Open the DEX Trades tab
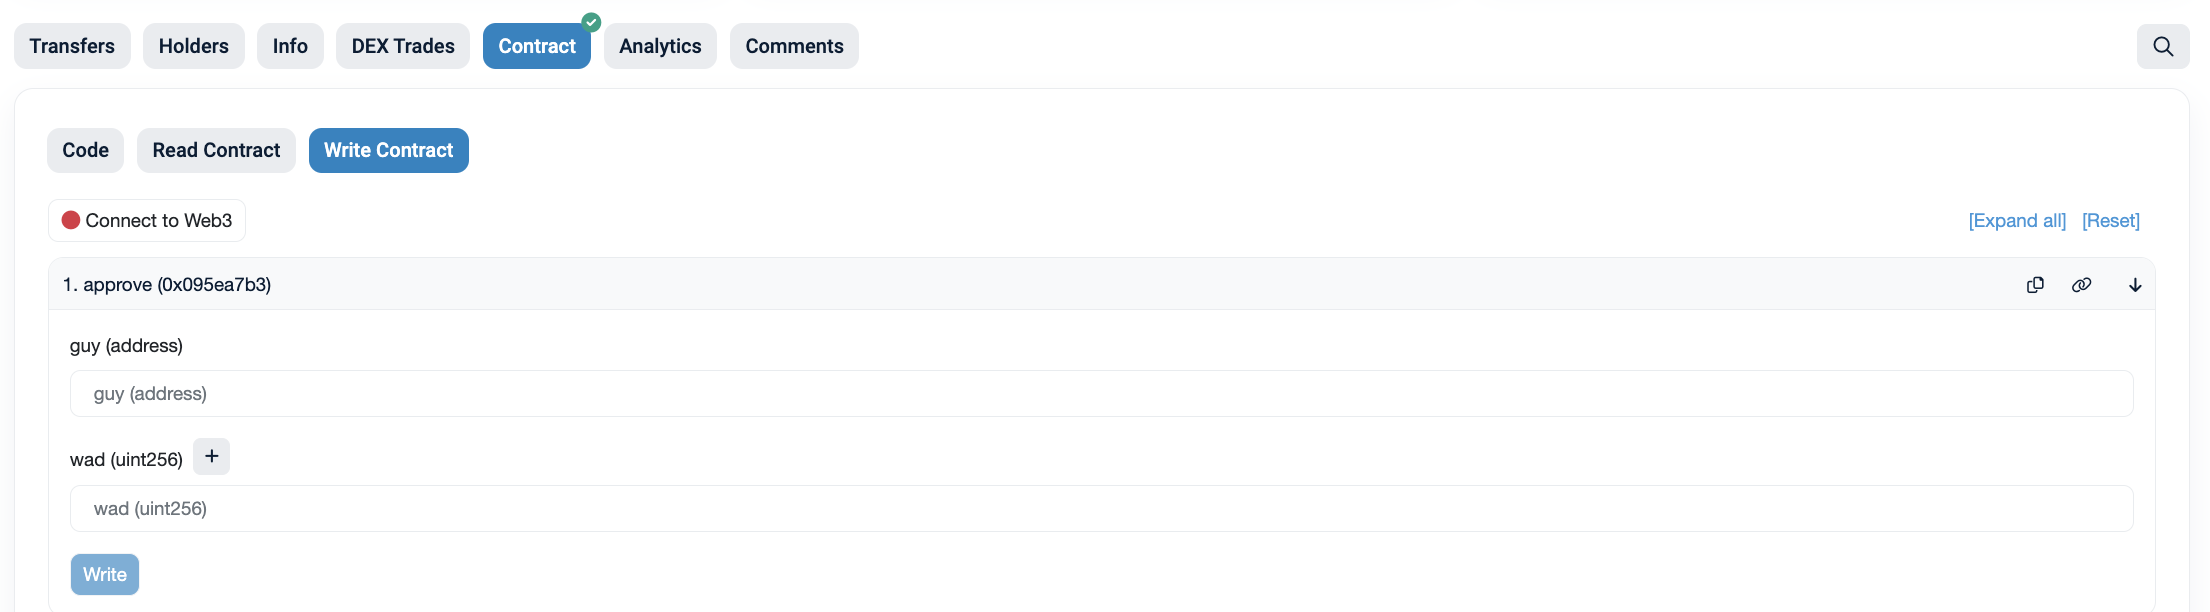 [x=402, y=46]
